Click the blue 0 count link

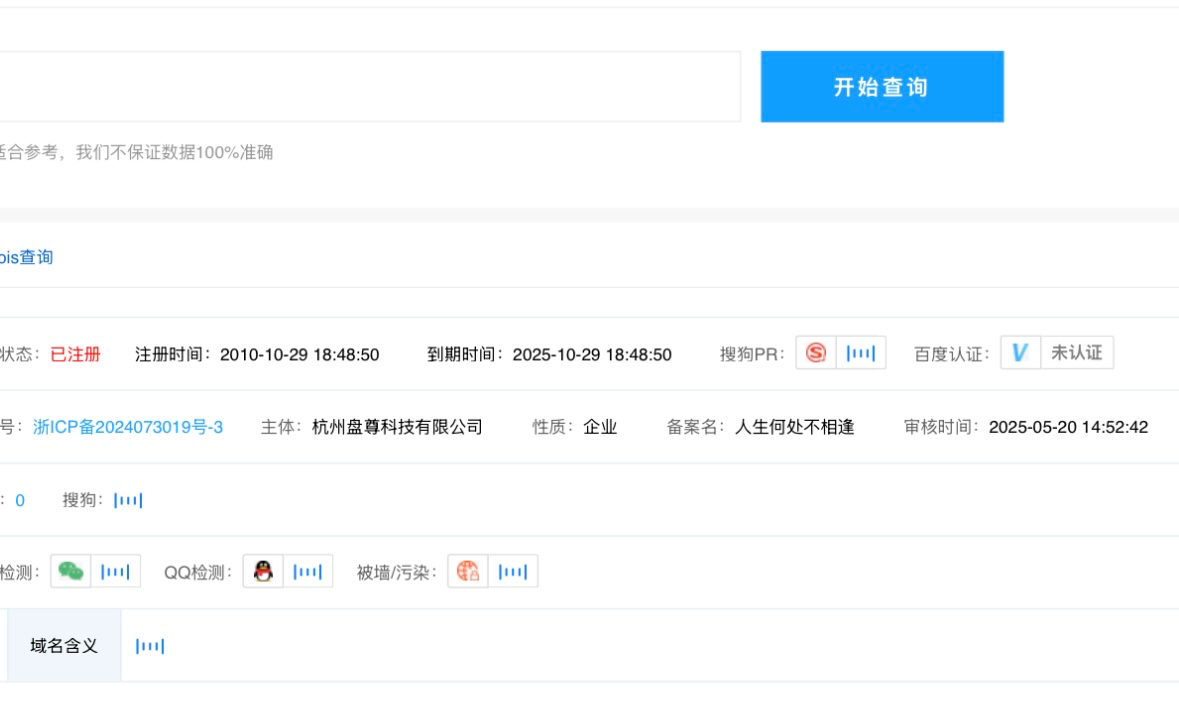pos(20,500)
